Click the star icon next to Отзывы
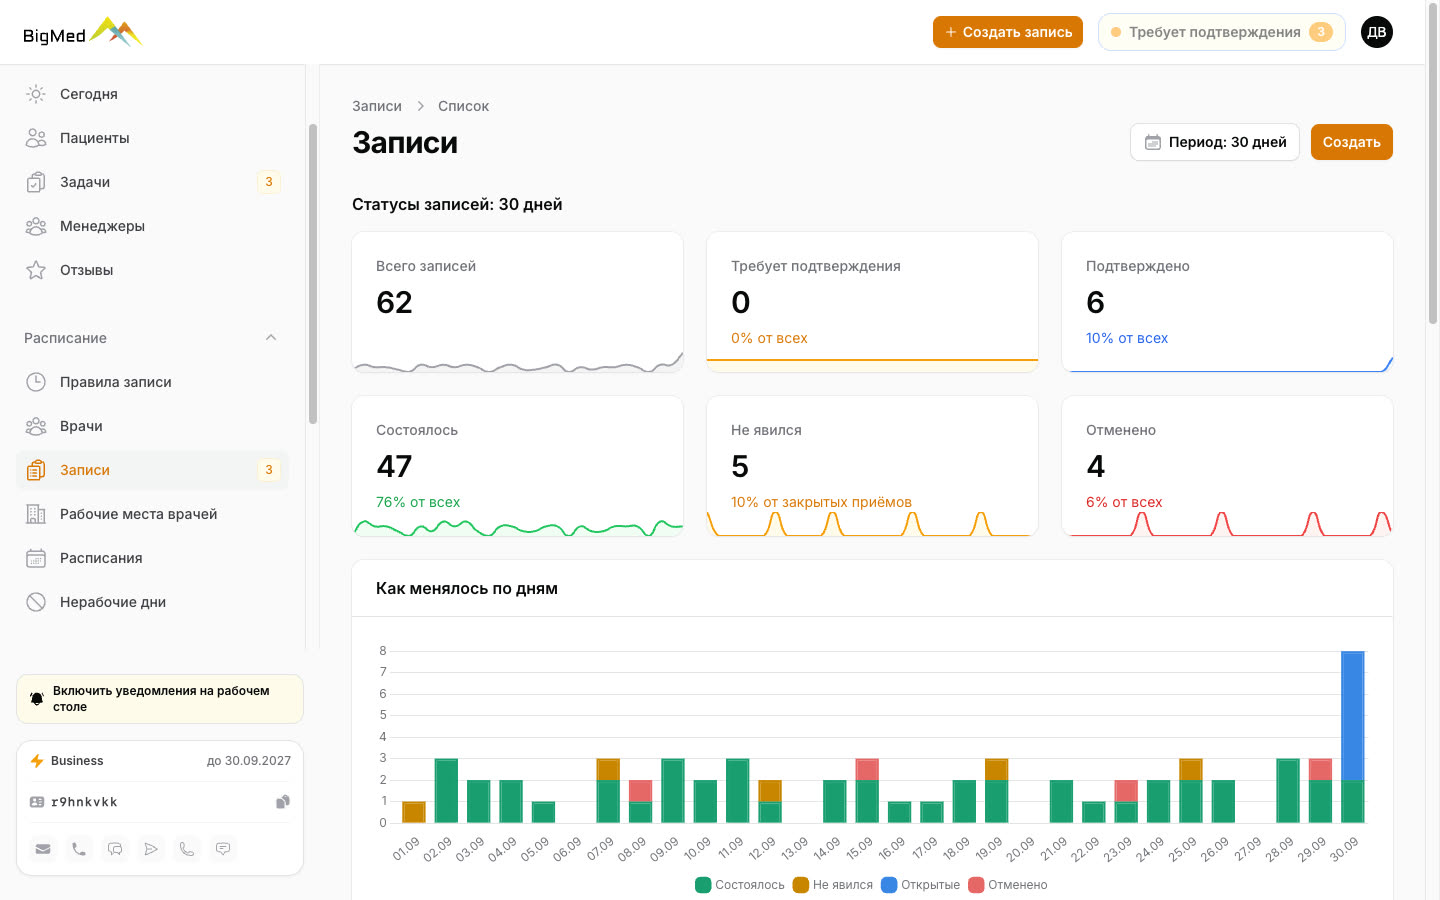 [36, 270]
